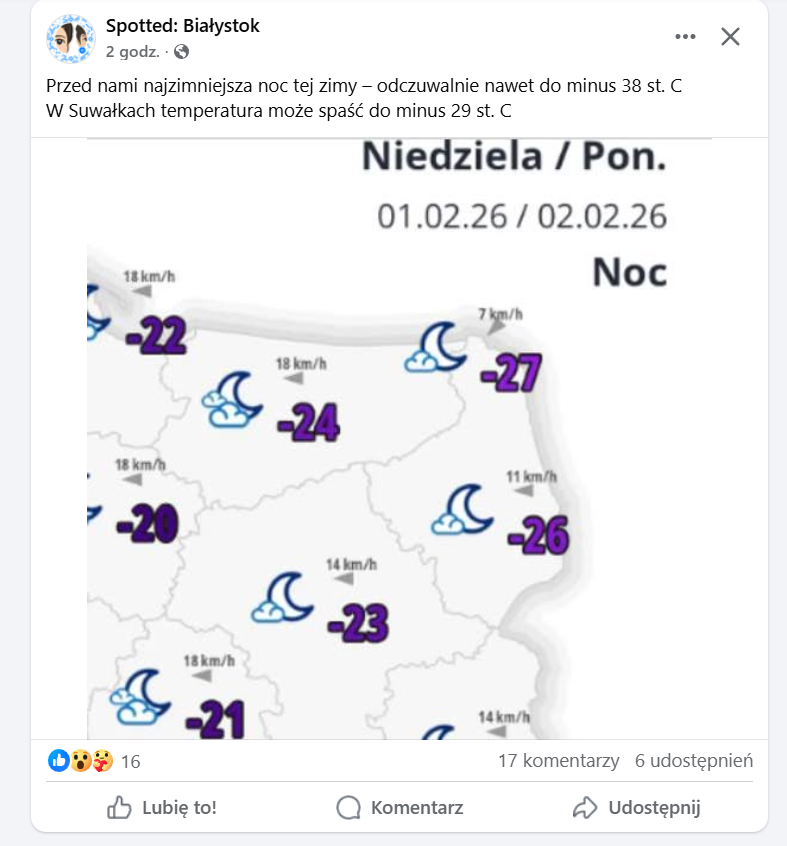Close the post with the X button

click(x=731, y=37)
